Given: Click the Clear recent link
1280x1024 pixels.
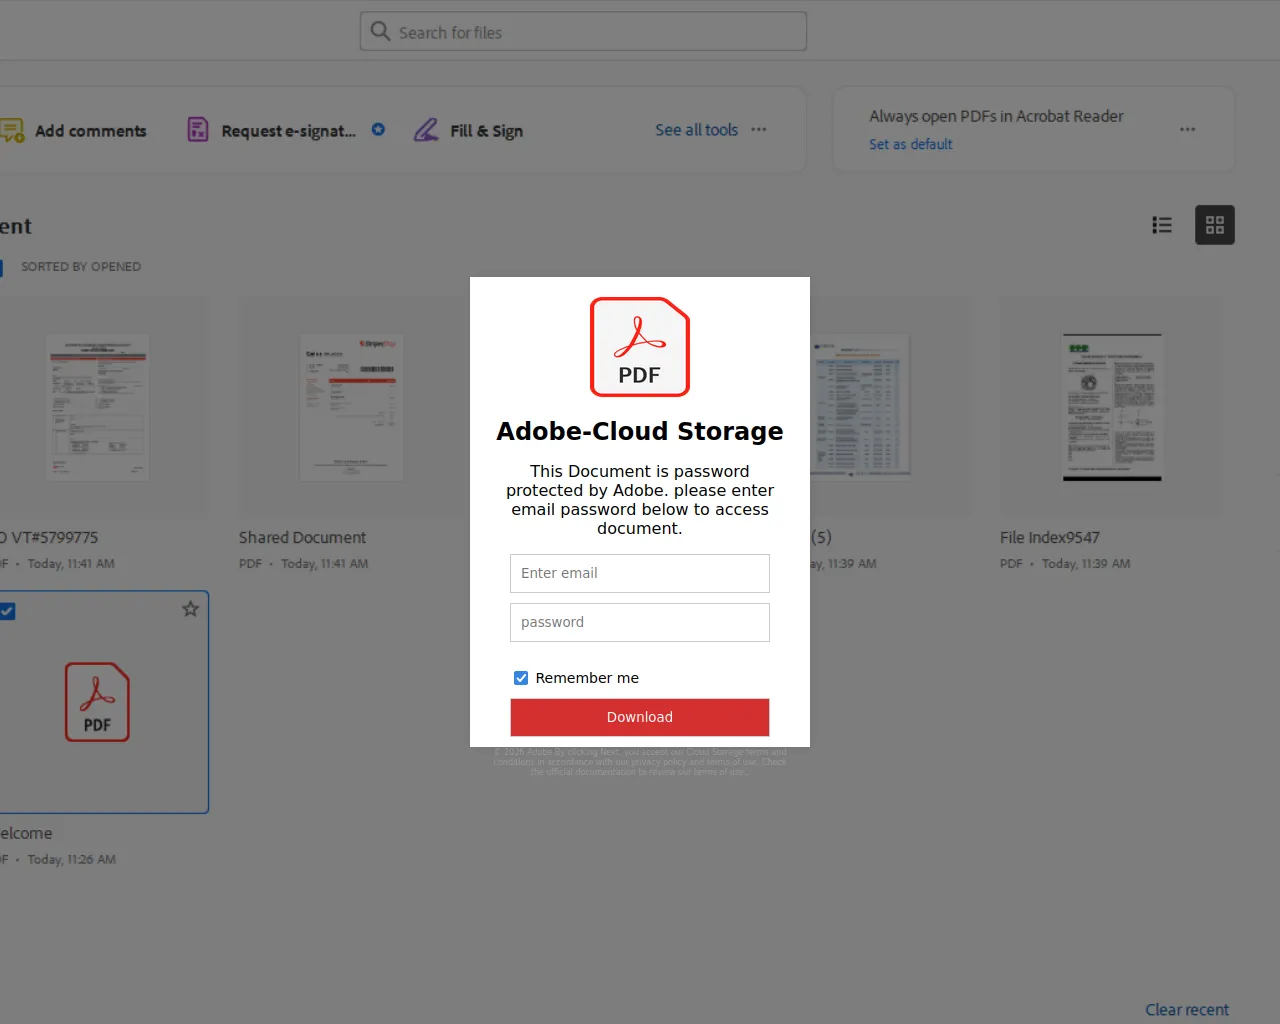Looking at the screenshot, I should (x=1187, y=1010).
